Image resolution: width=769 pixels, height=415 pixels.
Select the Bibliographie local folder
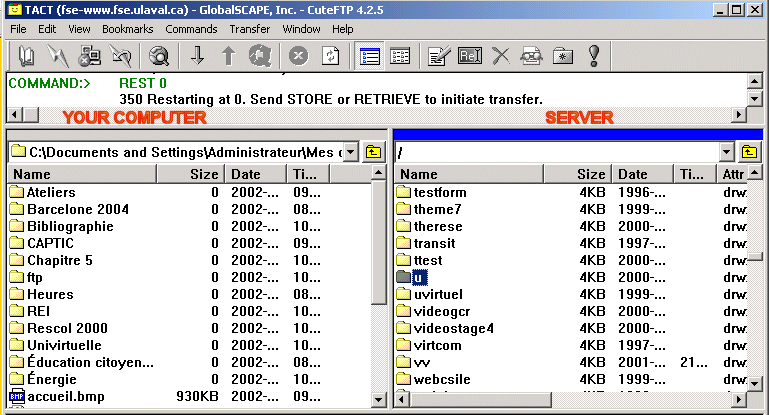tap(70, 226)
